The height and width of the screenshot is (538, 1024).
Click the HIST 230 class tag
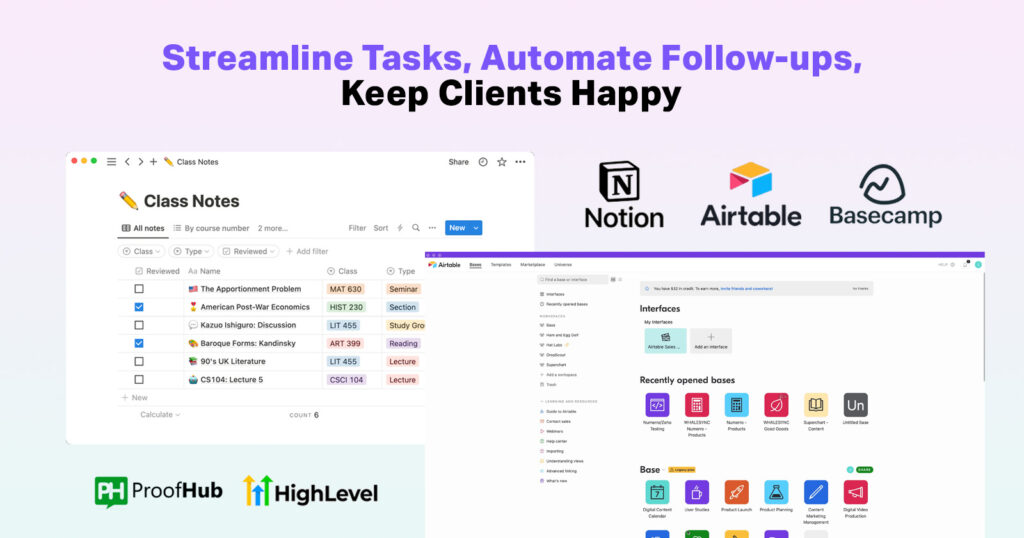(346, 307)
